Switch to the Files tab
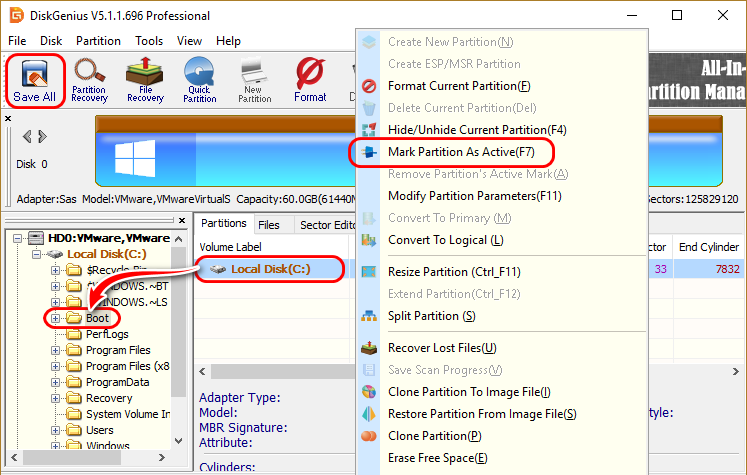The height and width of the screenshot is (475, 747). click(x=269, y=225)
